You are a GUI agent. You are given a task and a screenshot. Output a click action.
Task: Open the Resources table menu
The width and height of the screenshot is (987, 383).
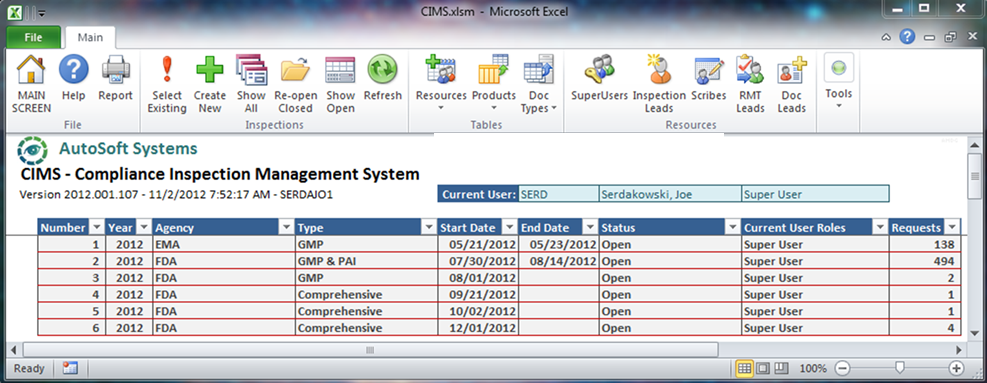[441, 84]
